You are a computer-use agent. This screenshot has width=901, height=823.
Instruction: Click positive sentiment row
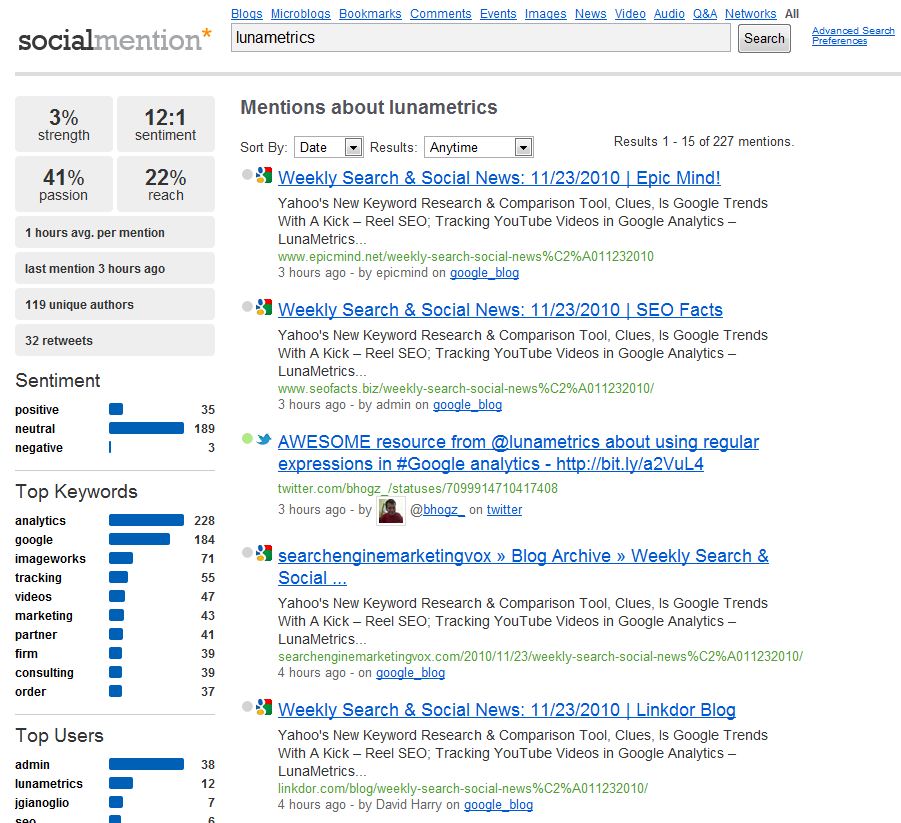(115, 410)
